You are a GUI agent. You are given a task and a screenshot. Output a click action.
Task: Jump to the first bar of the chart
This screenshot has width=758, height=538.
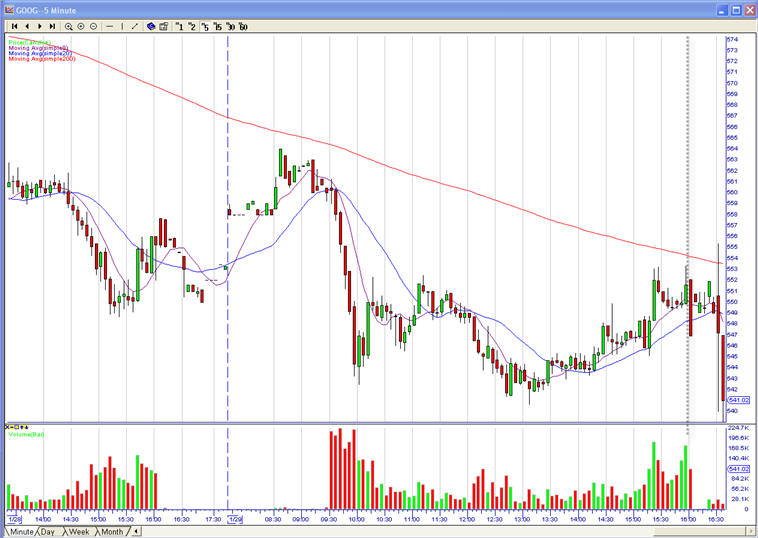point(15,26)
